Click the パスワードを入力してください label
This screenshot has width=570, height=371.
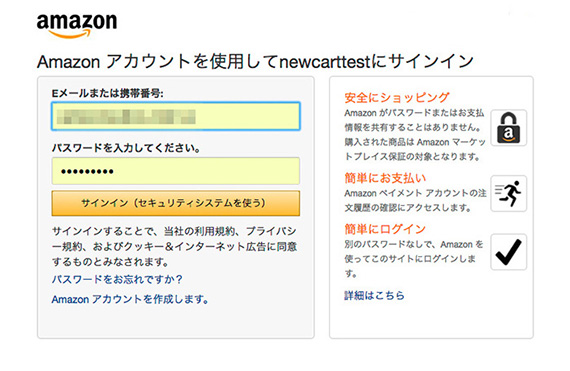(x=126, y=148)
